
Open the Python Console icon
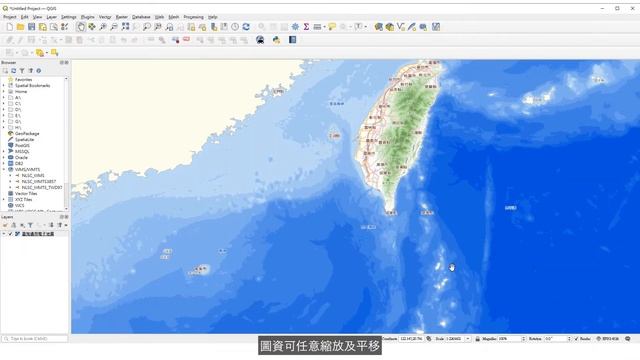click(x=276, y=40)
